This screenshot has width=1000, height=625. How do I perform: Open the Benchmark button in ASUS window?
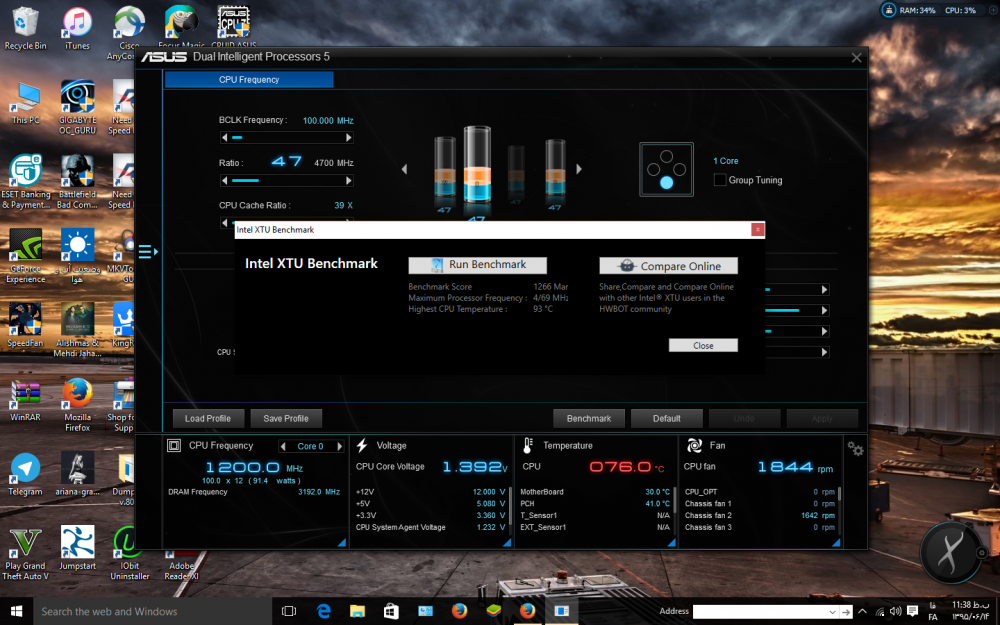[x=589, y=418]
